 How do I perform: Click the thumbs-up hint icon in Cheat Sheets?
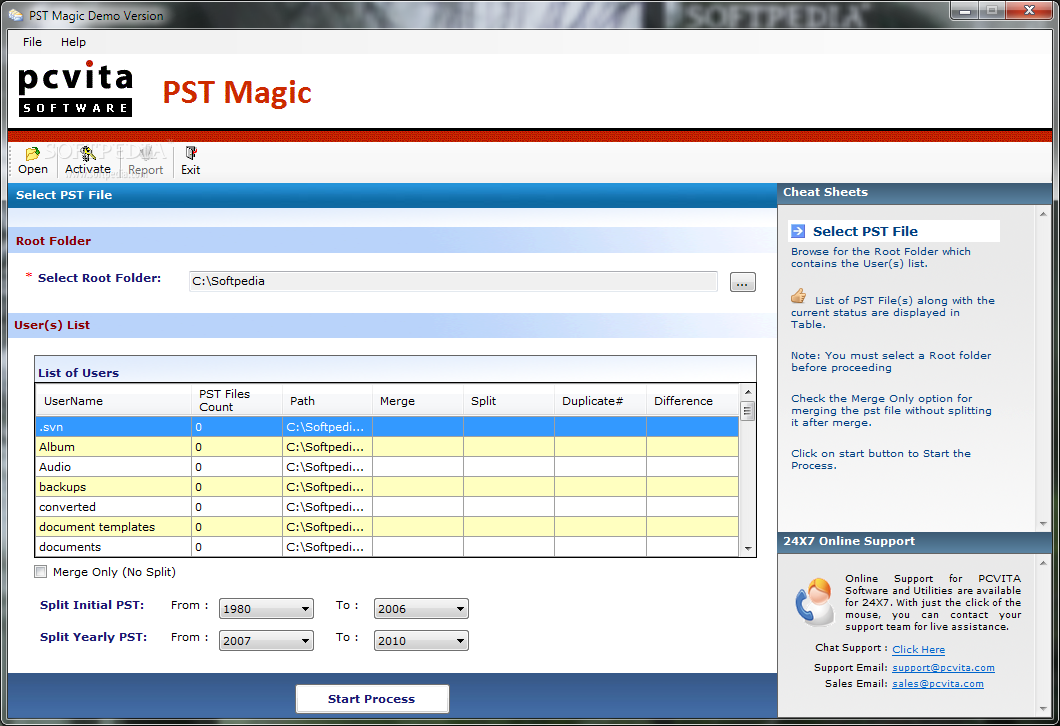[798, 296]
